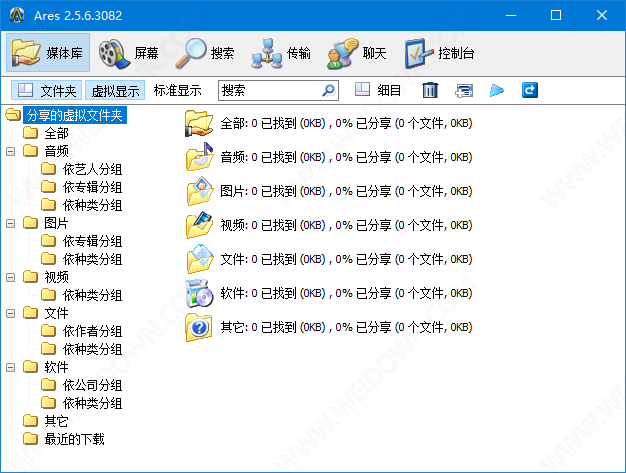Select the 其它: 0 已找到 summary text
This screenshot has width=626, height=473.
pos(346,327)
